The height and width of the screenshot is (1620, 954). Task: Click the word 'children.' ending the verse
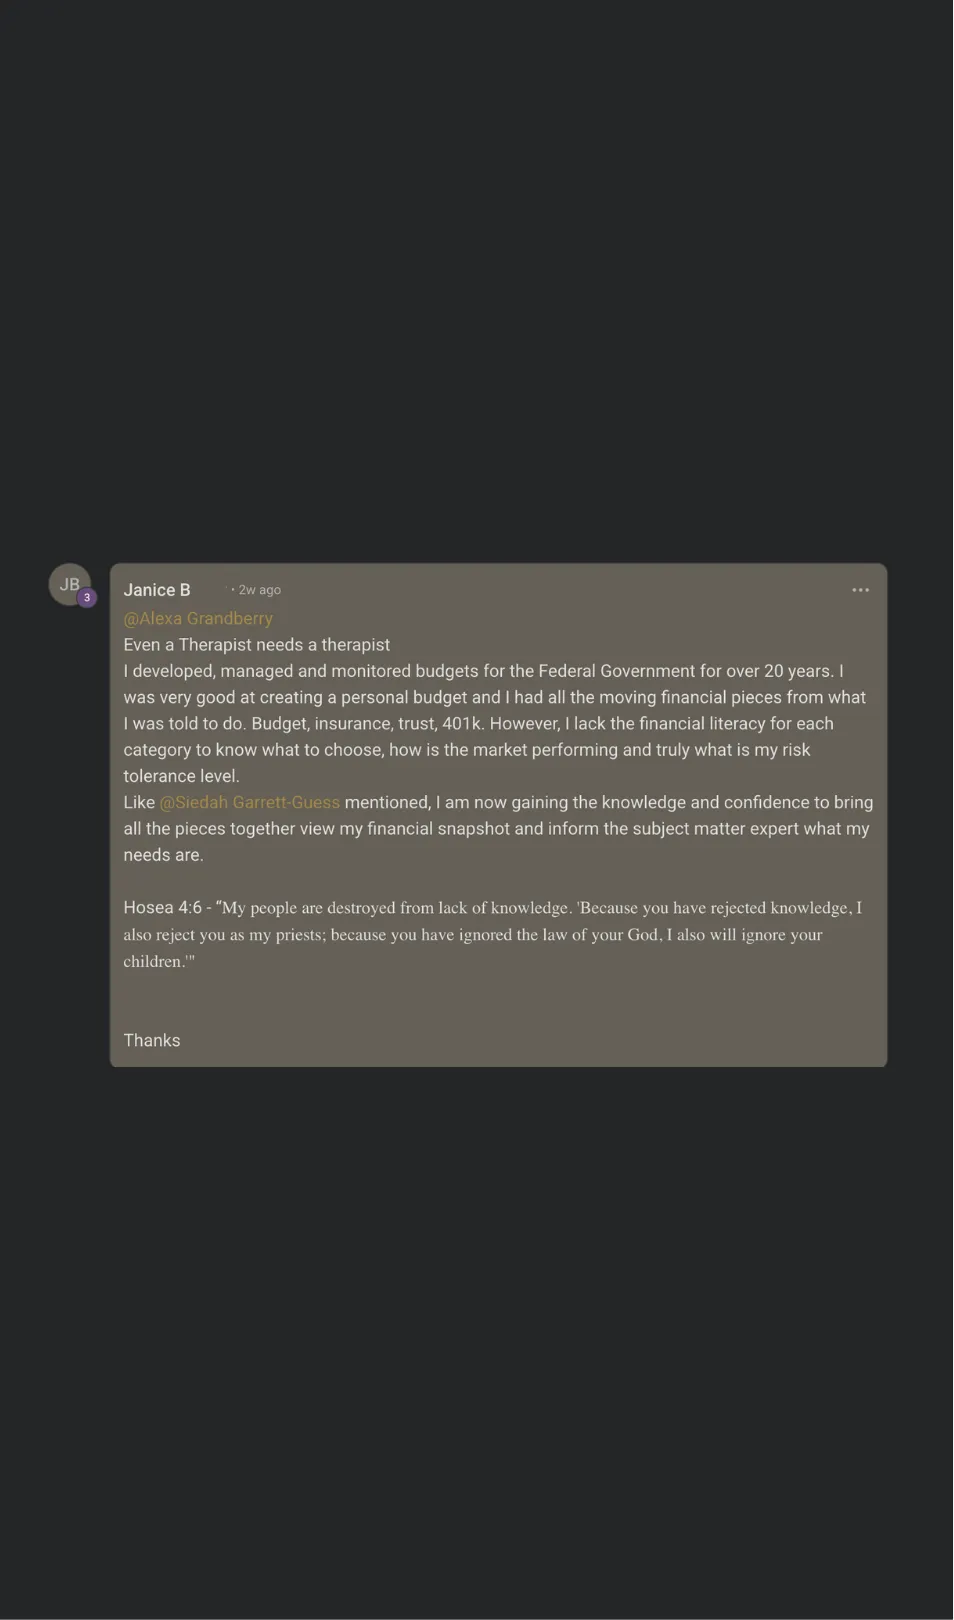click(159, 961)
